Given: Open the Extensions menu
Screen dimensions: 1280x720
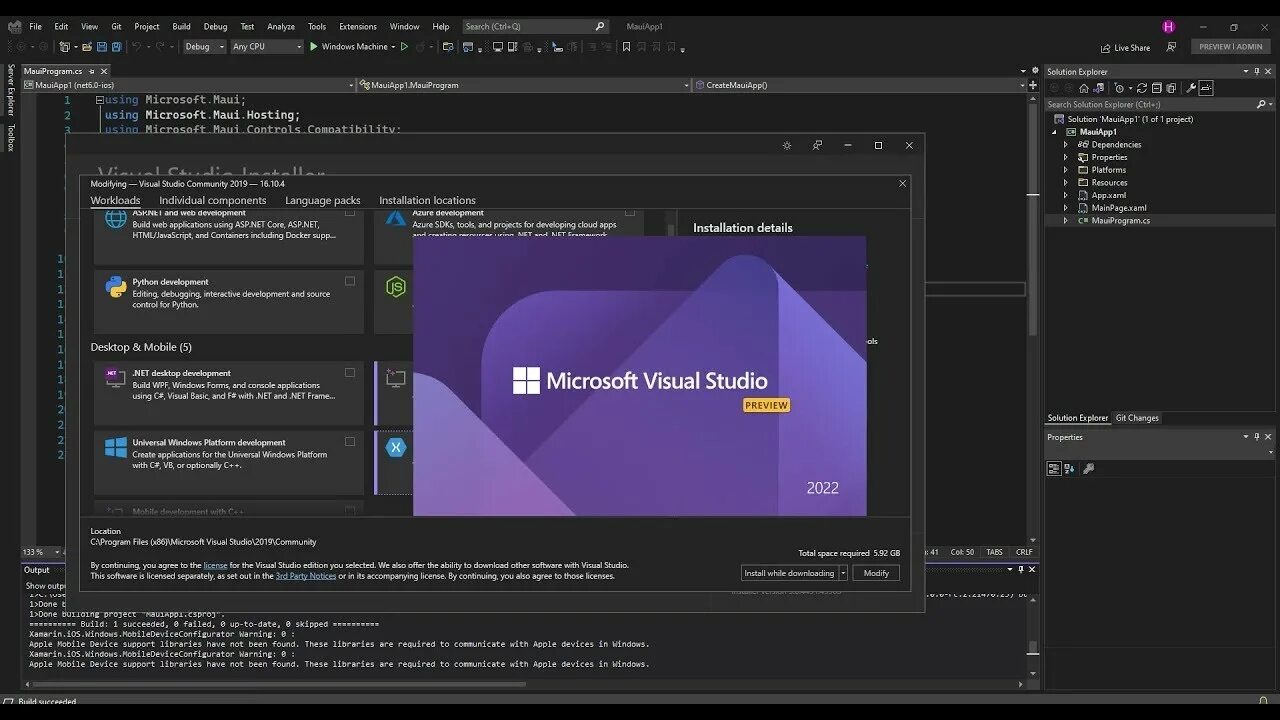Looking at the screenshot, I should tap(358, 26).
